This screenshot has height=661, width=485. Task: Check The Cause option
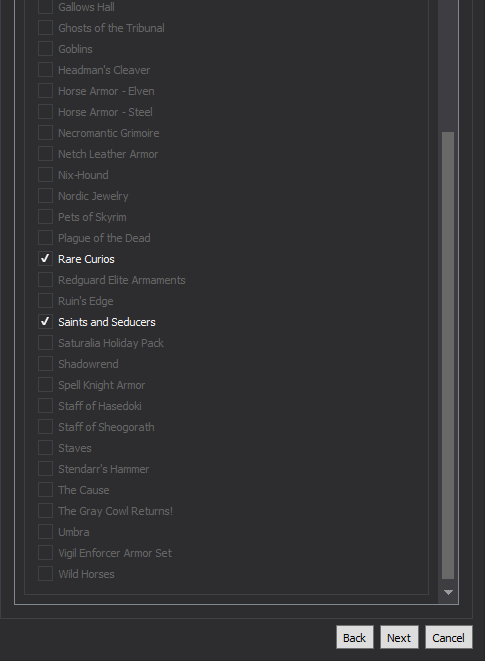coord(45,489)
